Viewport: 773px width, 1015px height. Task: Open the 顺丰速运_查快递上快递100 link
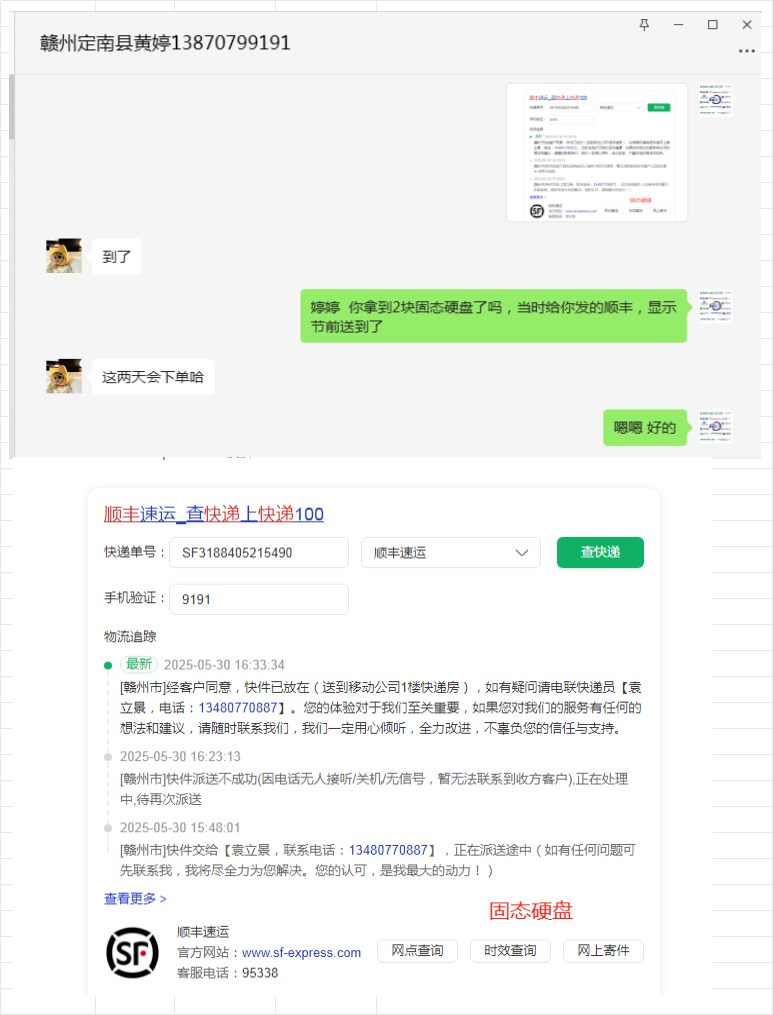[x=214, y=514]
